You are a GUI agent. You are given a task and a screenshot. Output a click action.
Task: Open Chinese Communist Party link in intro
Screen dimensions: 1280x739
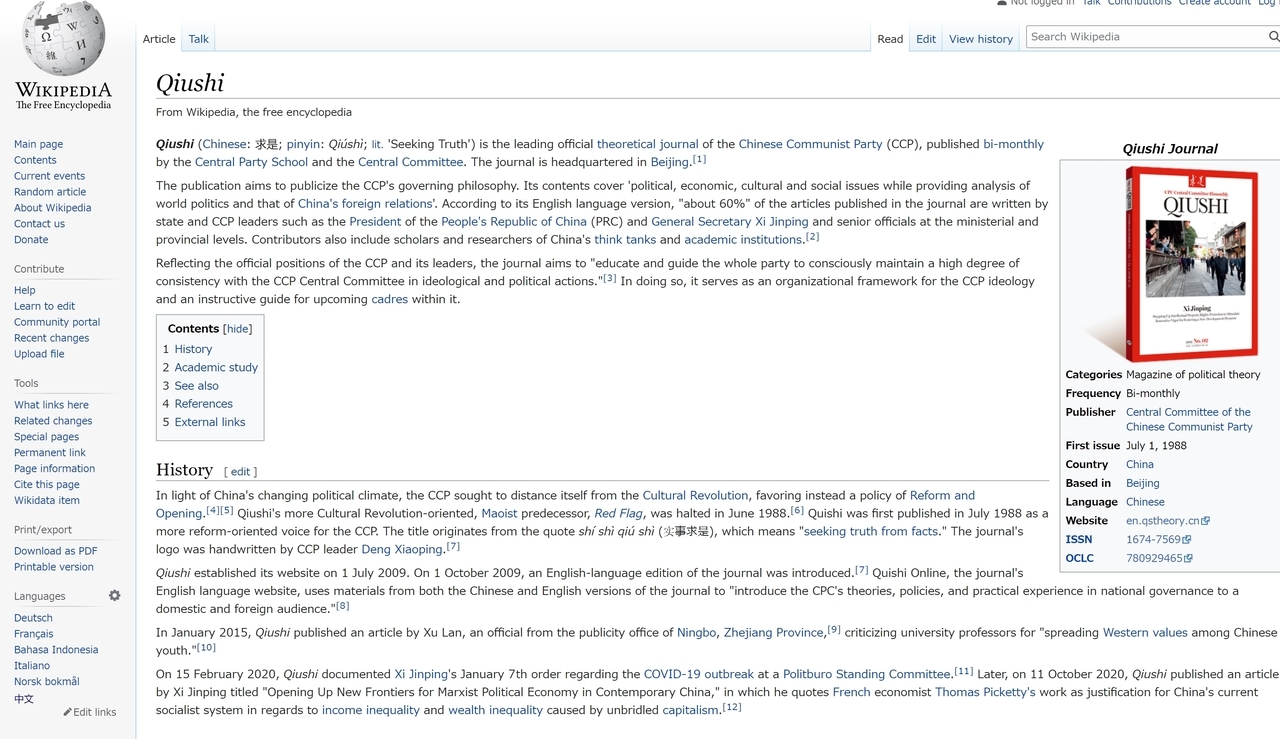(x=810, y=144)
